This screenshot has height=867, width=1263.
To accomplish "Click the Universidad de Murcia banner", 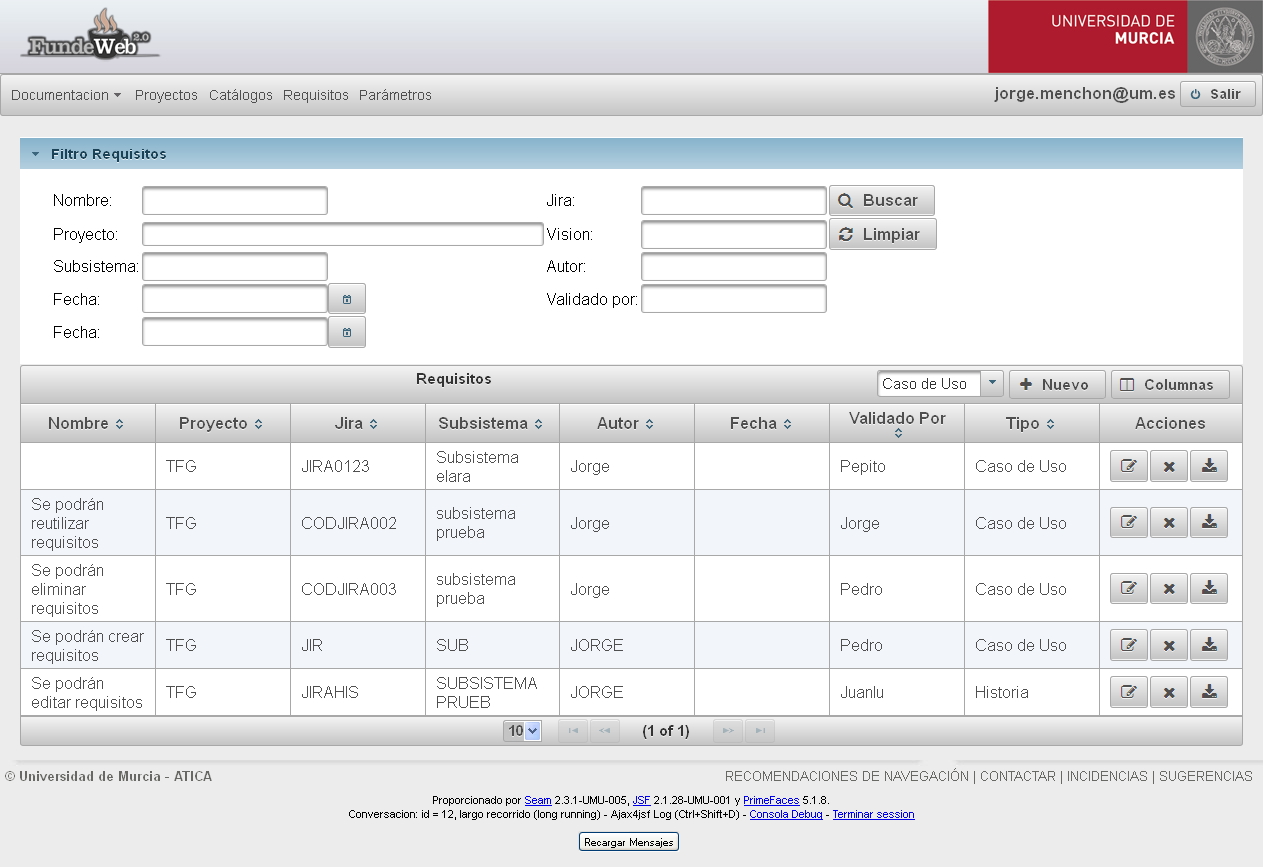I will click(1125, 36).
